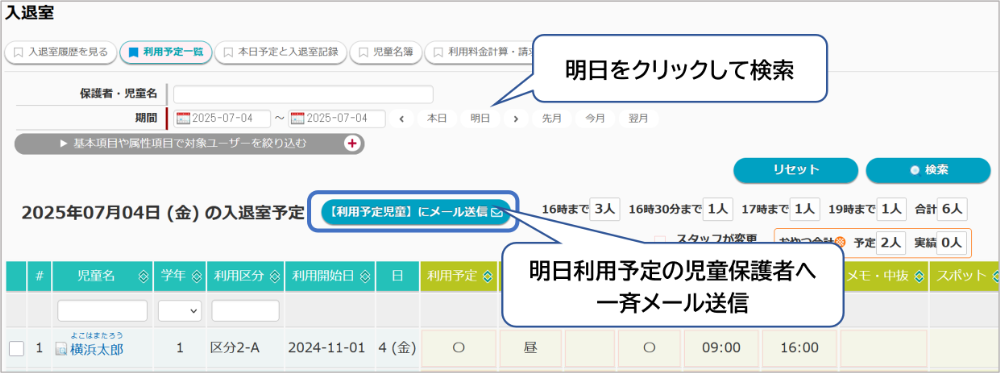Click the plus icon on filter bar

pyautogui.click(x=351, y=143)
